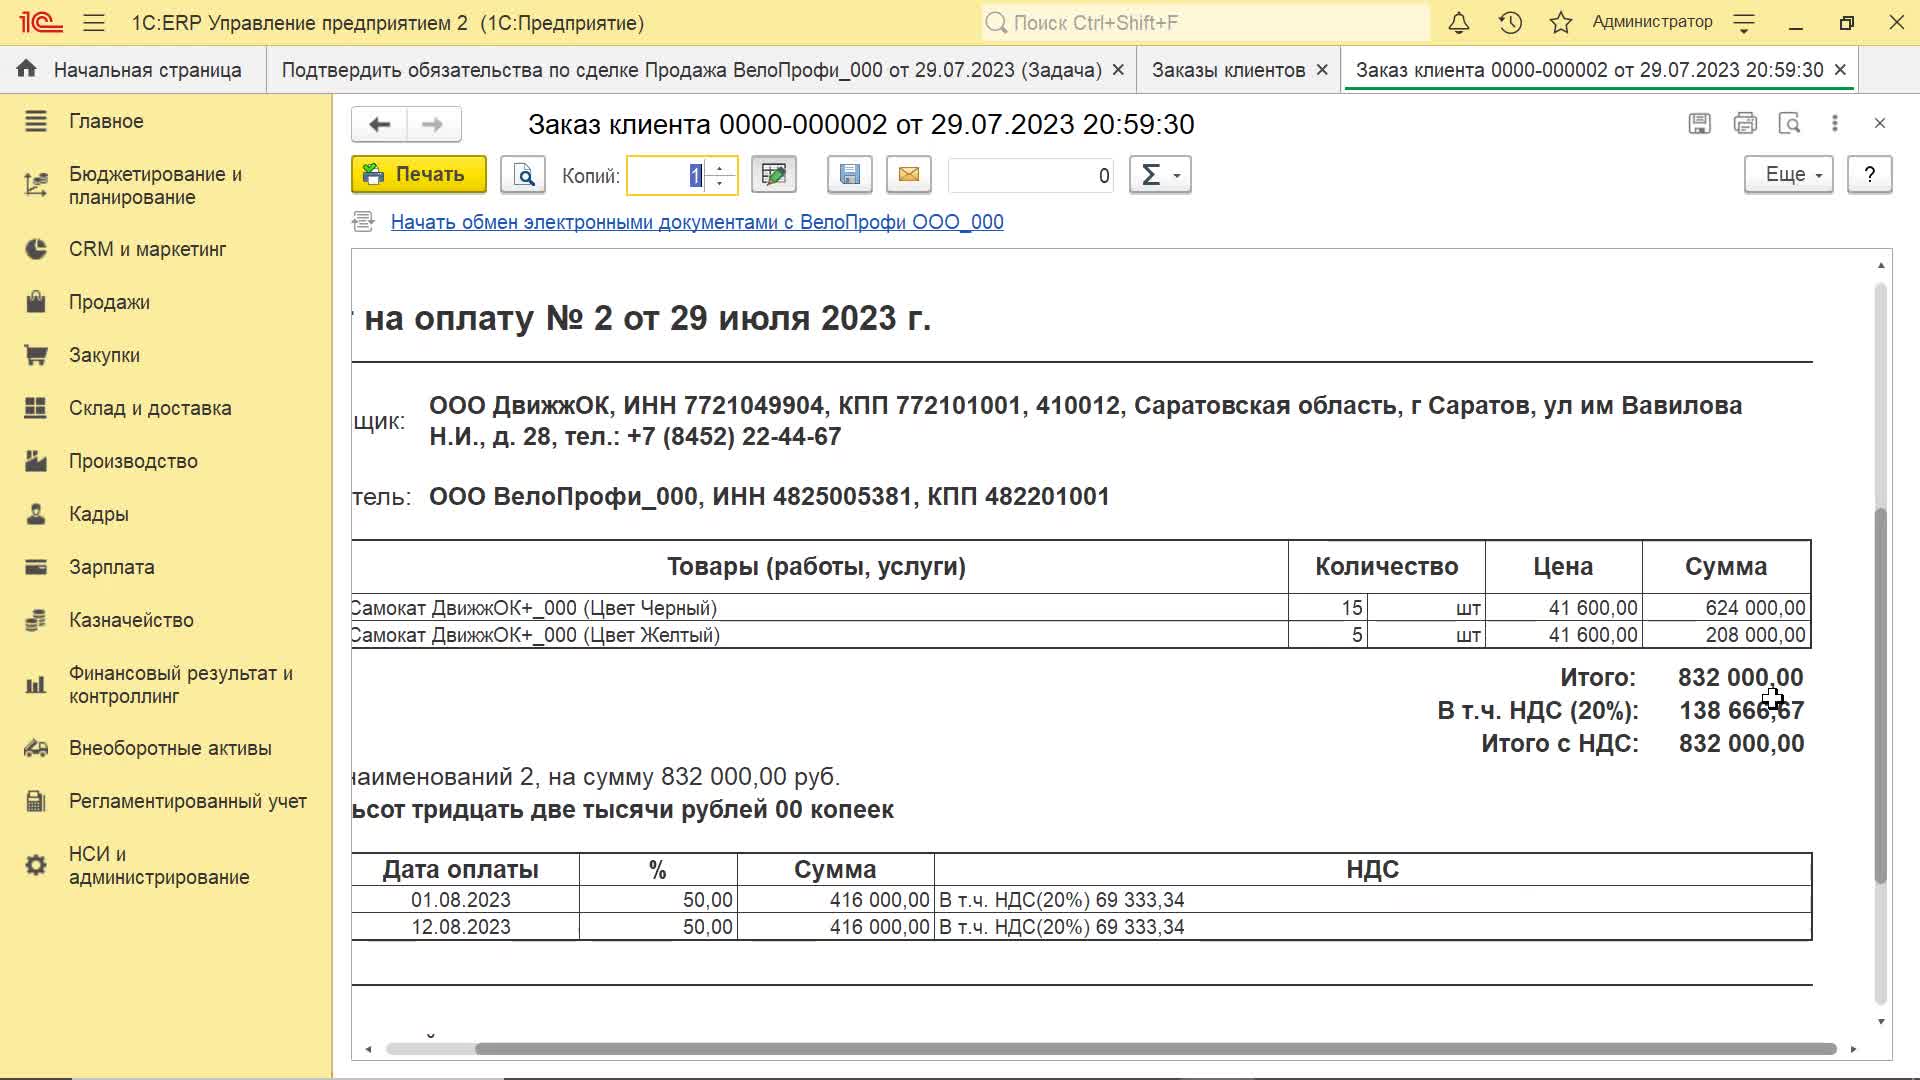Open print preview magnifier icon
Viewport: 1920px width, 1080px height.
point(523,175)
